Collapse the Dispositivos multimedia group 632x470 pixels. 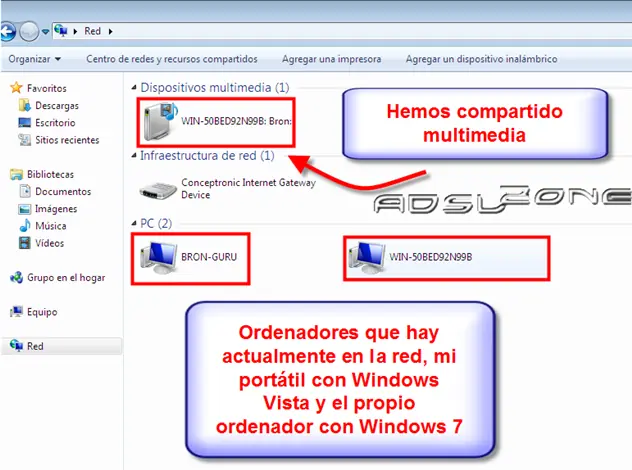(134, 87)
